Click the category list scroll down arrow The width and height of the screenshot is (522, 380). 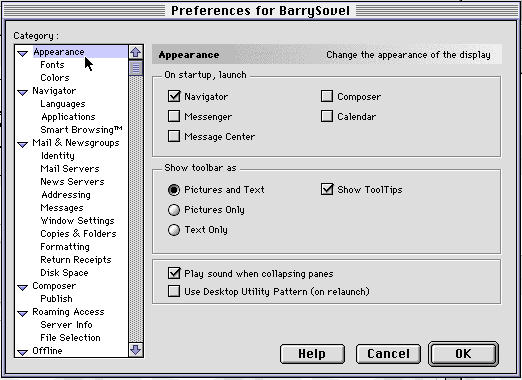click(136, 350)
